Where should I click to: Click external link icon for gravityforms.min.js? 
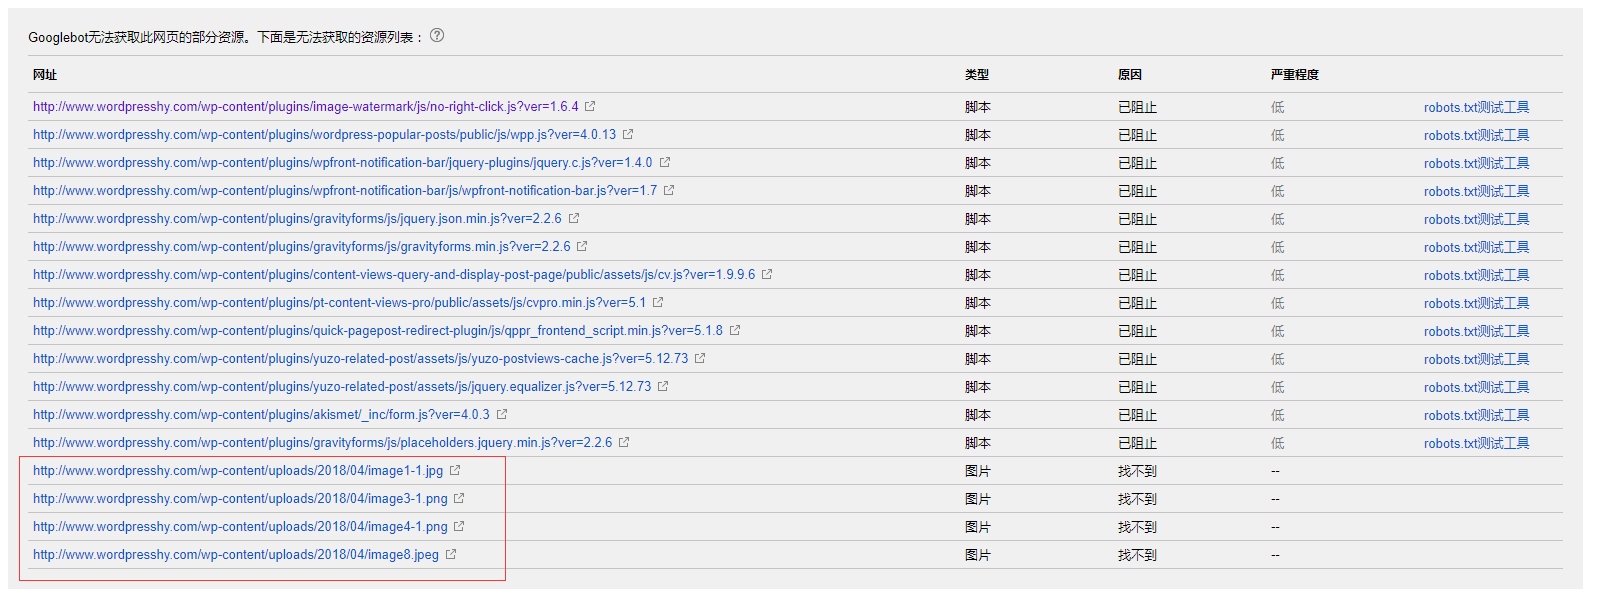point(582,246)
